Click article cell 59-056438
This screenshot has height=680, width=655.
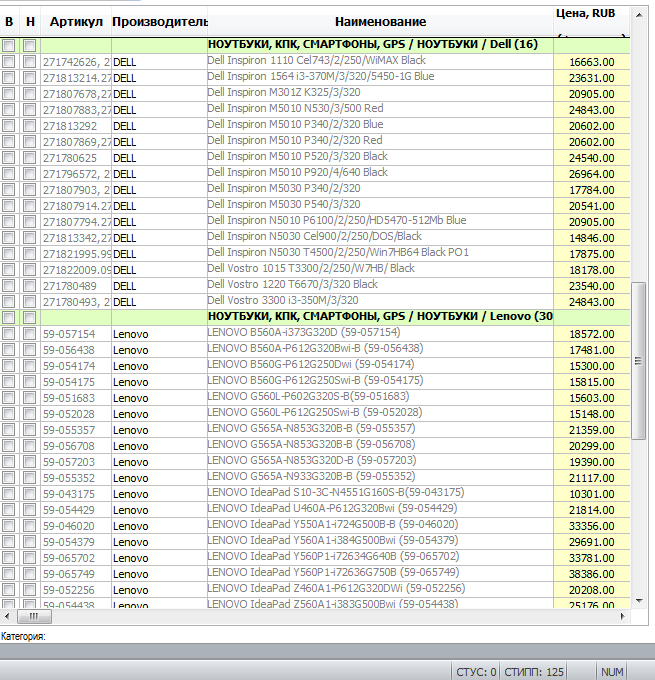[76, 350]
